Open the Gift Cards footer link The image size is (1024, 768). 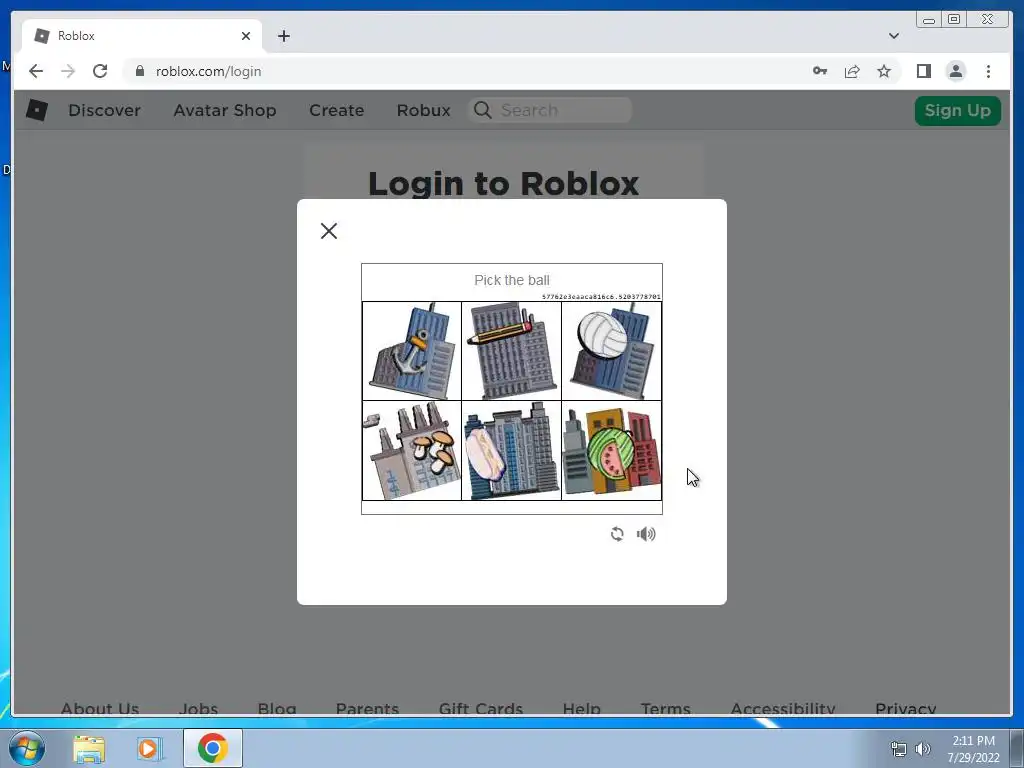(x=481, y=708)
